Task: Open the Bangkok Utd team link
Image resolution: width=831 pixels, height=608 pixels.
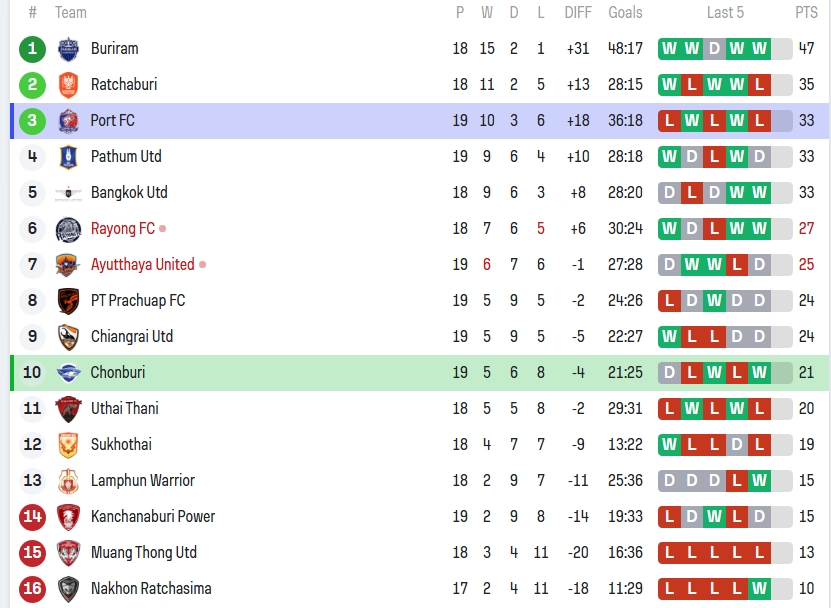Action: pyautogui.click(x=129, y=192)
